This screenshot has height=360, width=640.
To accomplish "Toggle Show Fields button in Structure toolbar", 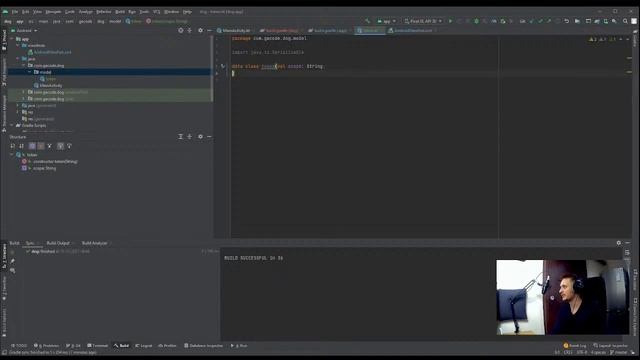I will click(32, 146).
